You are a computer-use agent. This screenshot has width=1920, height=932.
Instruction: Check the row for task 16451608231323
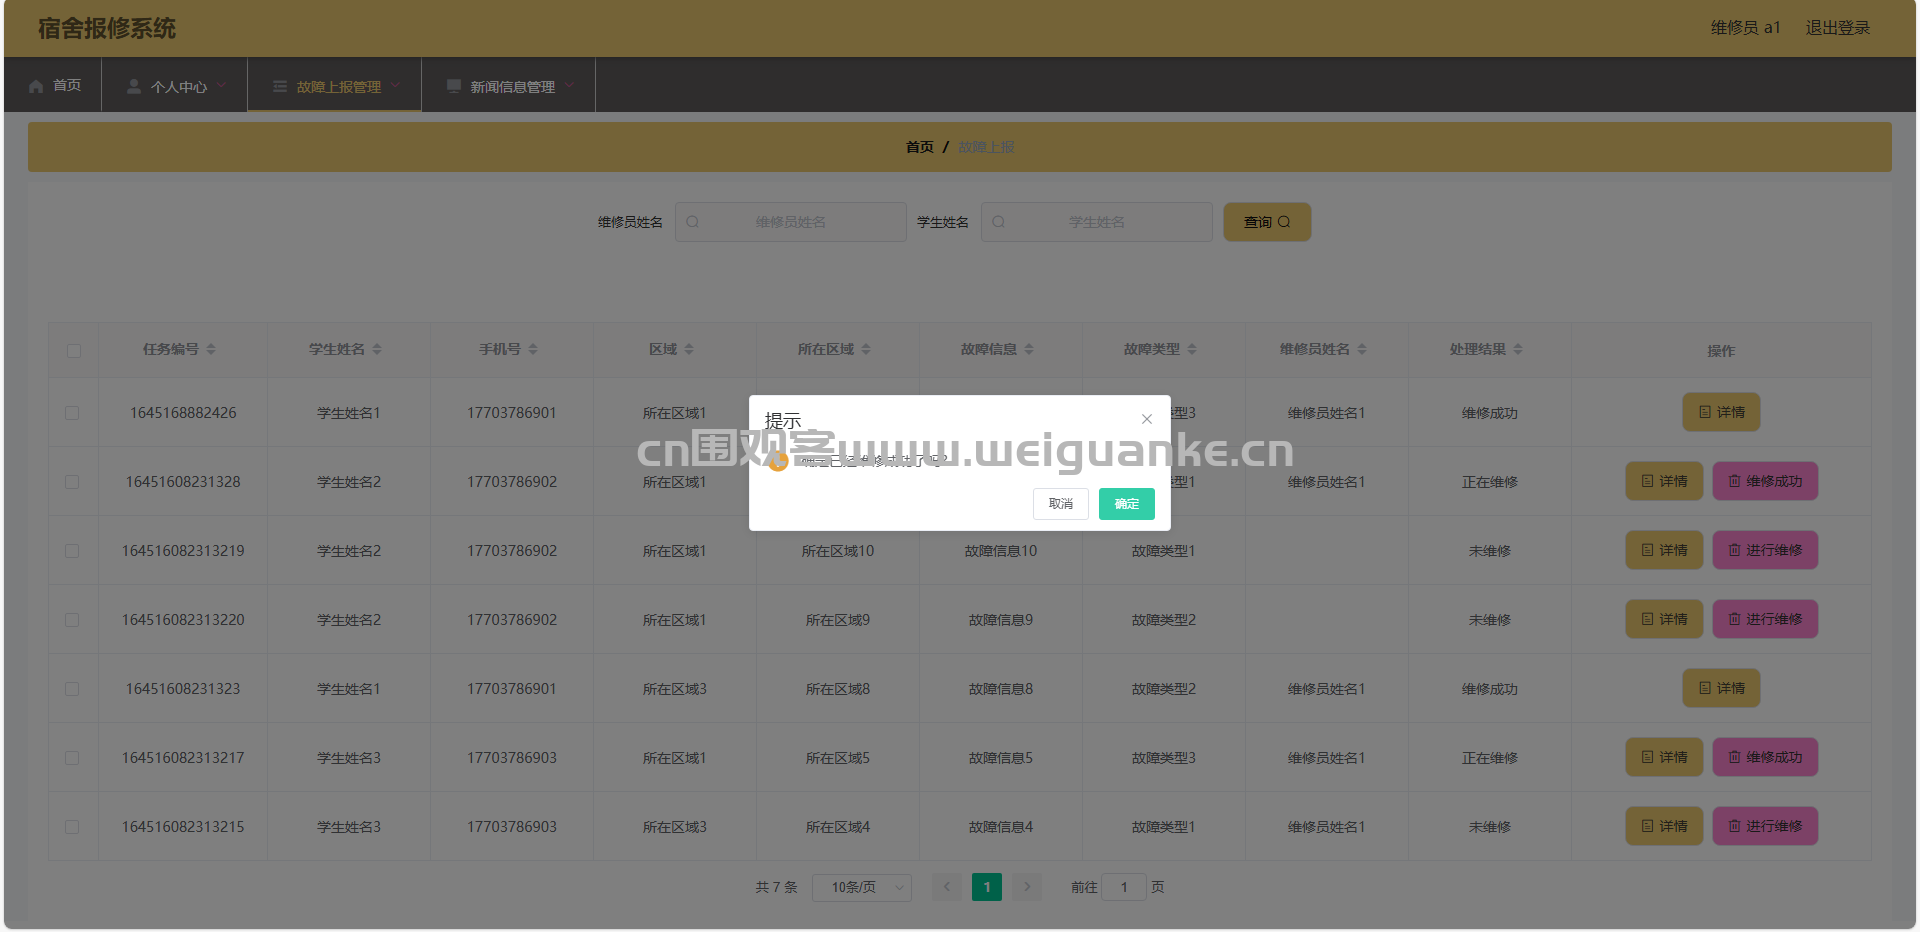click(72, 689)
